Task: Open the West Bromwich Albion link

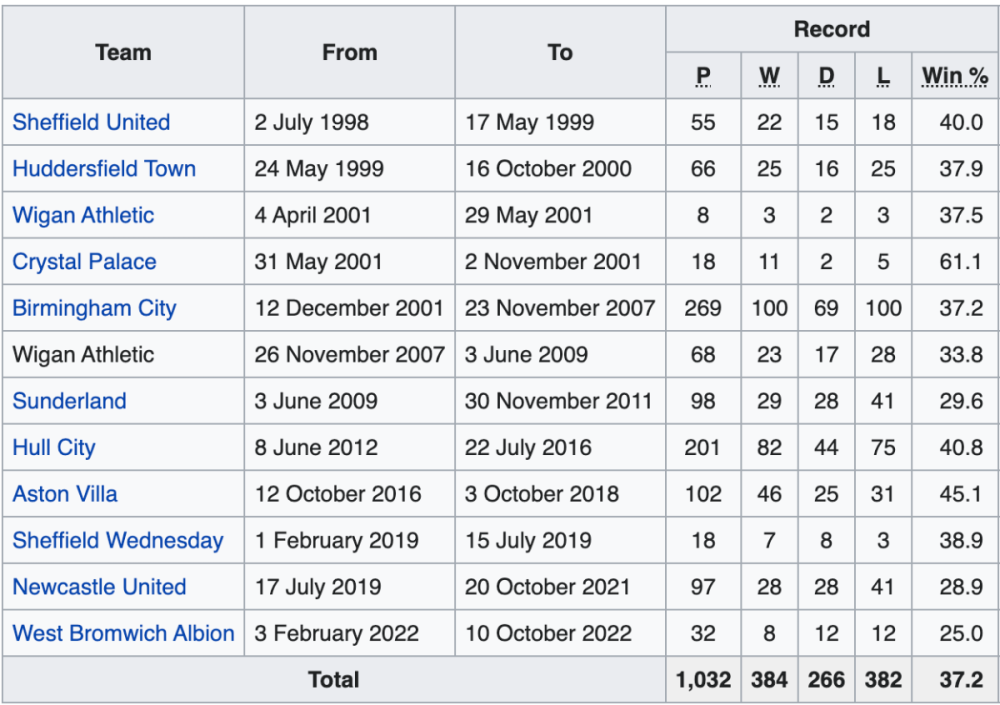Action: 123,633
